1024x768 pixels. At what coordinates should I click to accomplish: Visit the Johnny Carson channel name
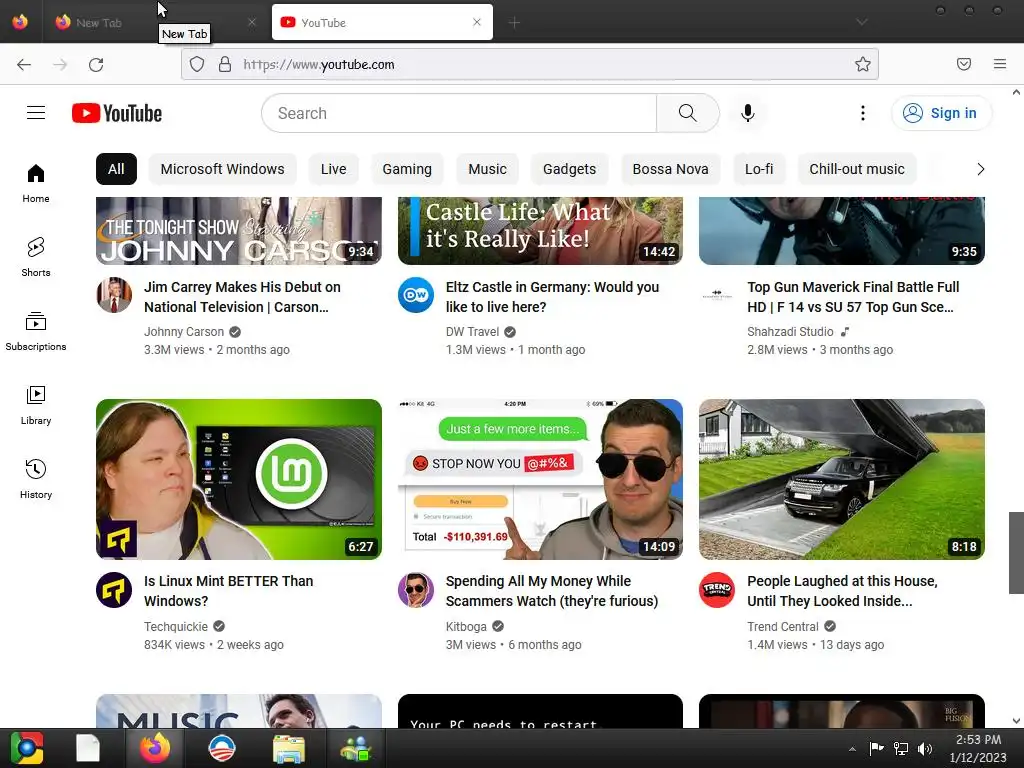184,332
